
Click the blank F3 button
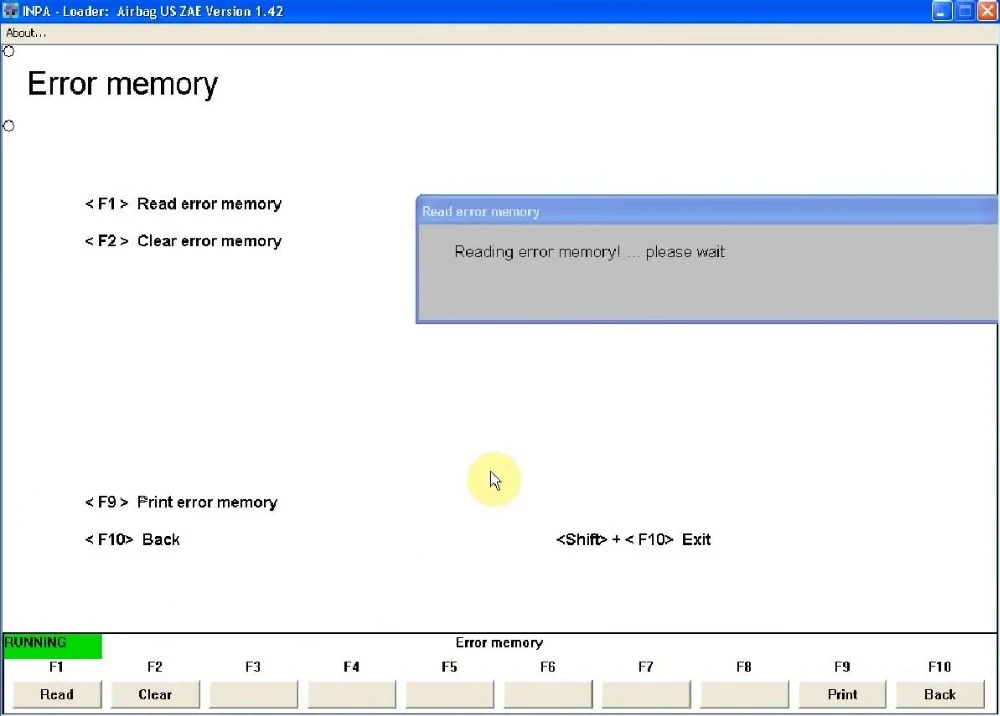pos(253,694)
